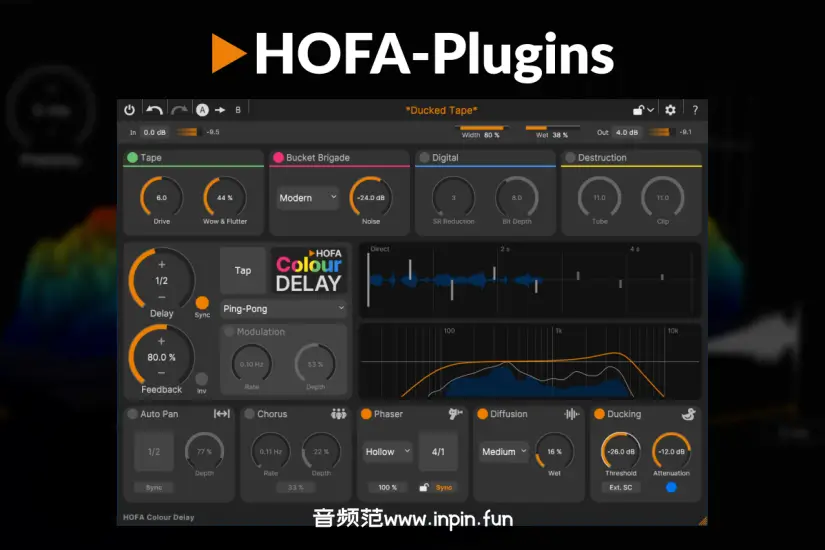Copy A to B with the arrow icon
The width and height of the screenshot is (825, 550).
[220, 110]
